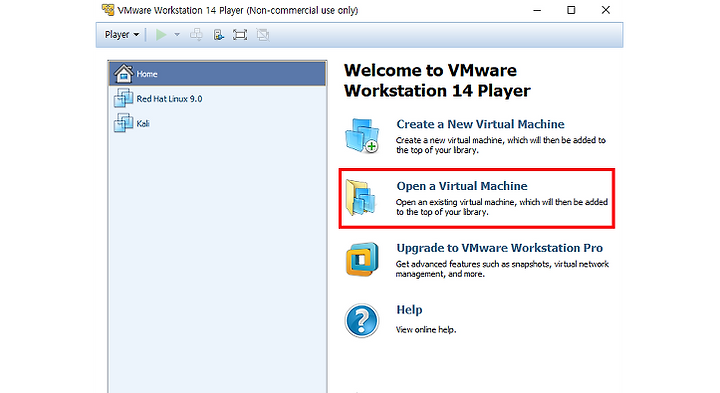720x393 pixels.
Task: Click 'Create a new virtual machine, which will' description
Action: pos(501,145)
